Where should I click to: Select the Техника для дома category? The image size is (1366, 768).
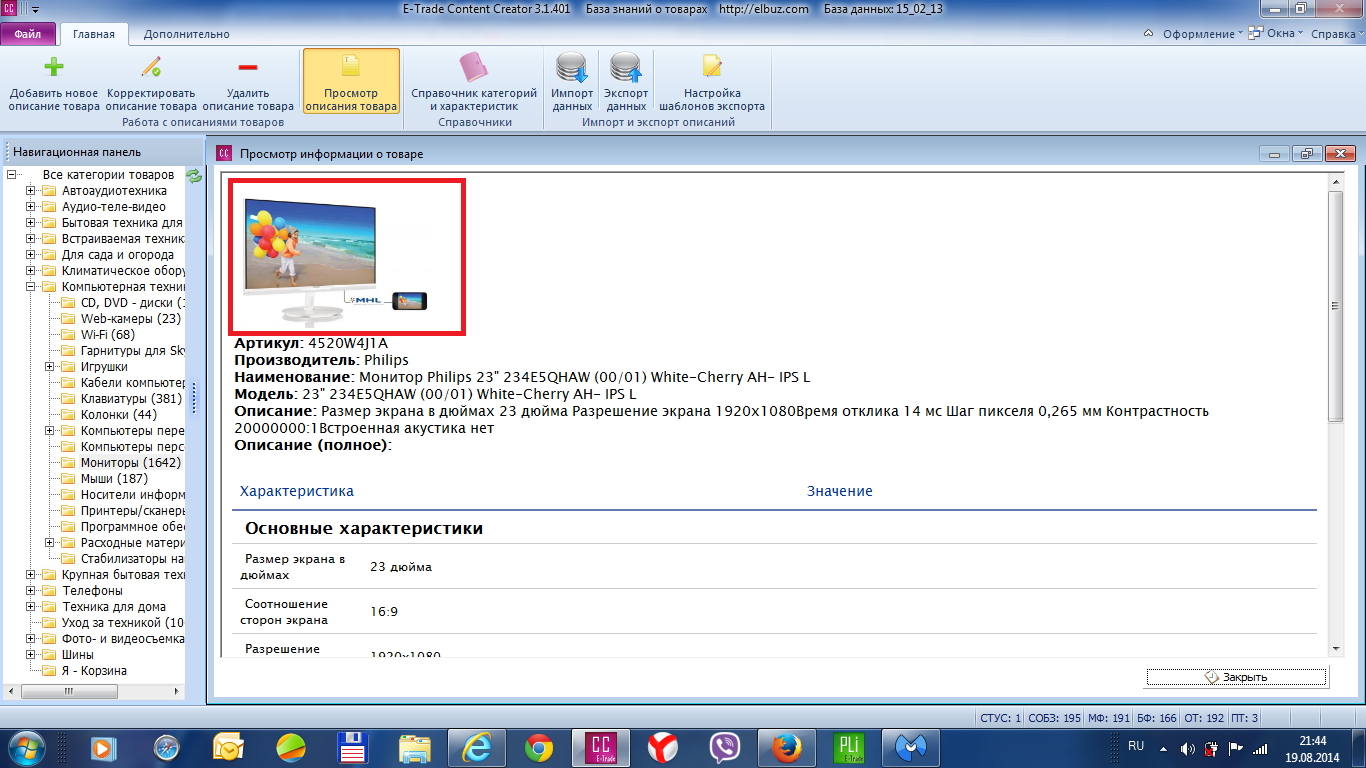coord(114,607)
